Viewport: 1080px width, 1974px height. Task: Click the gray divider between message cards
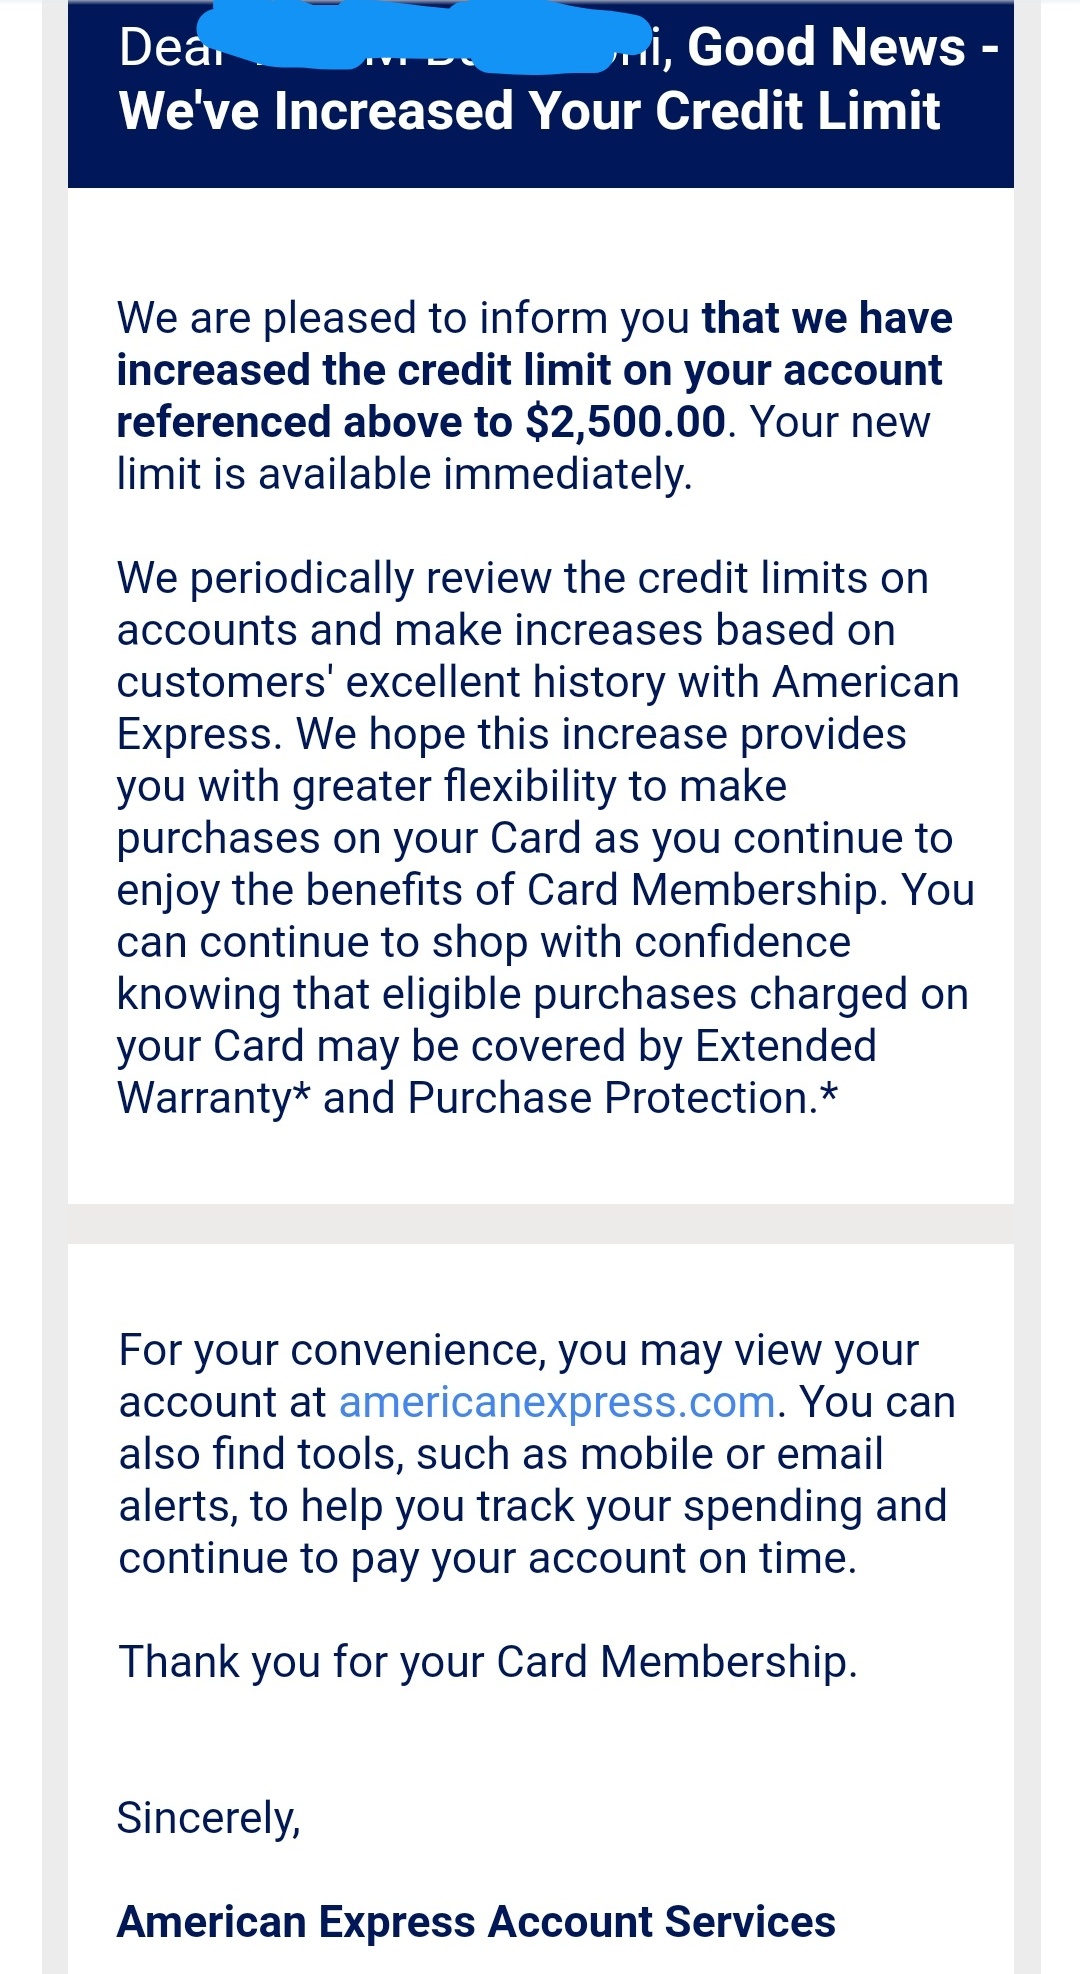coord(540,1224)
